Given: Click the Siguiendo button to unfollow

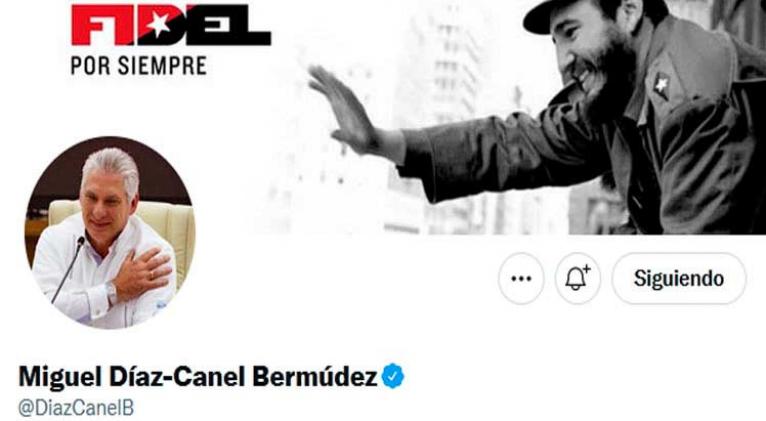Looking at the screenshot, I should [x=679, y=278].
